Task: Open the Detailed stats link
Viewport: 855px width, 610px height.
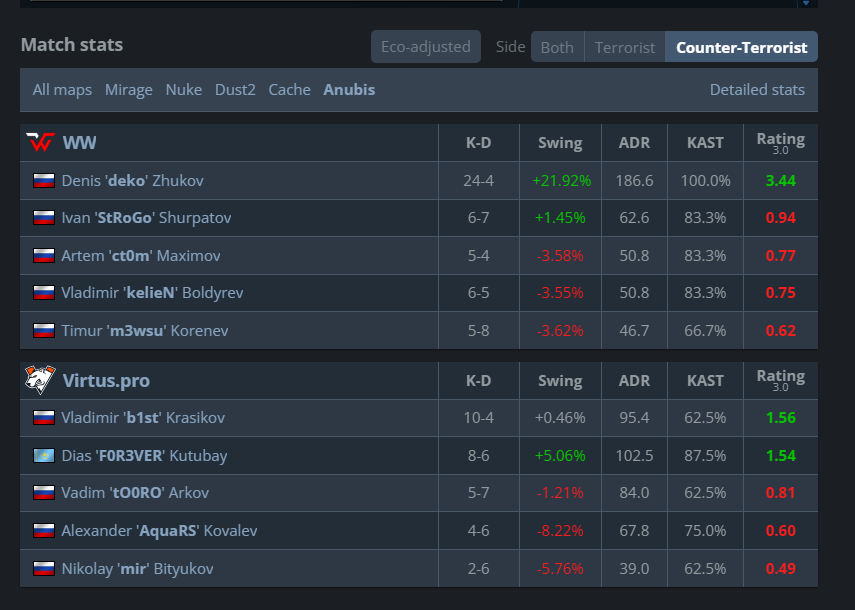Action: [x=757, y=89]
